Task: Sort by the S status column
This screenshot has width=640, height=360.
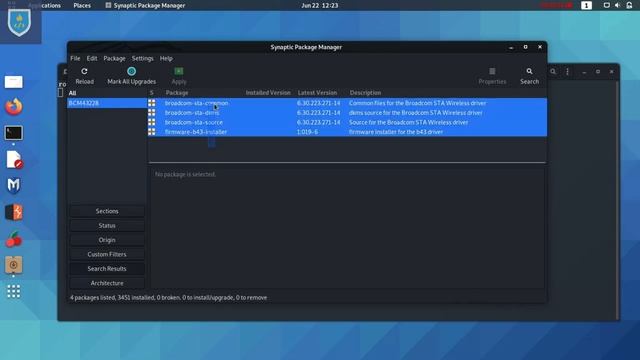Action: 152,93
